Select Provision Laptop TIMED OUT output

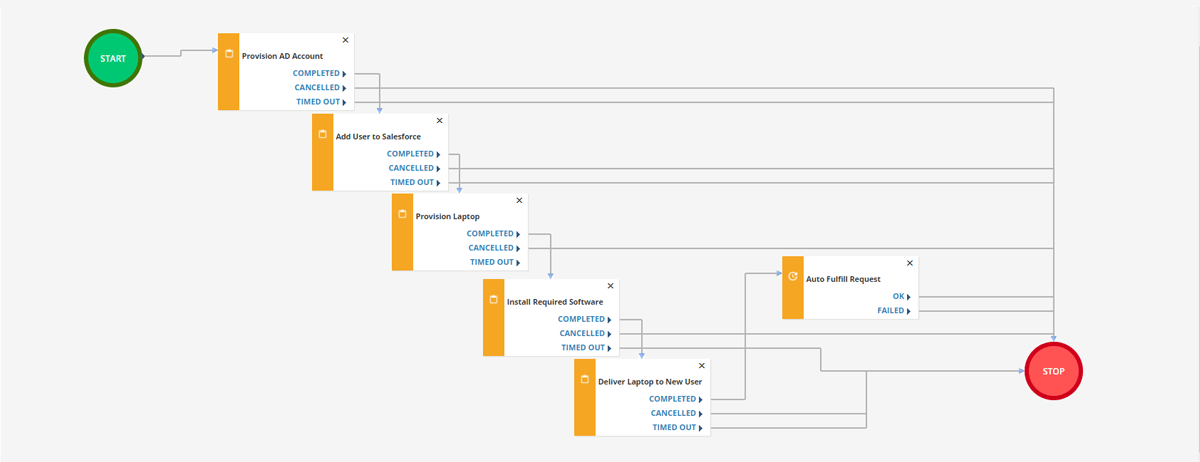pyautogui.click(x=495, y=262)
